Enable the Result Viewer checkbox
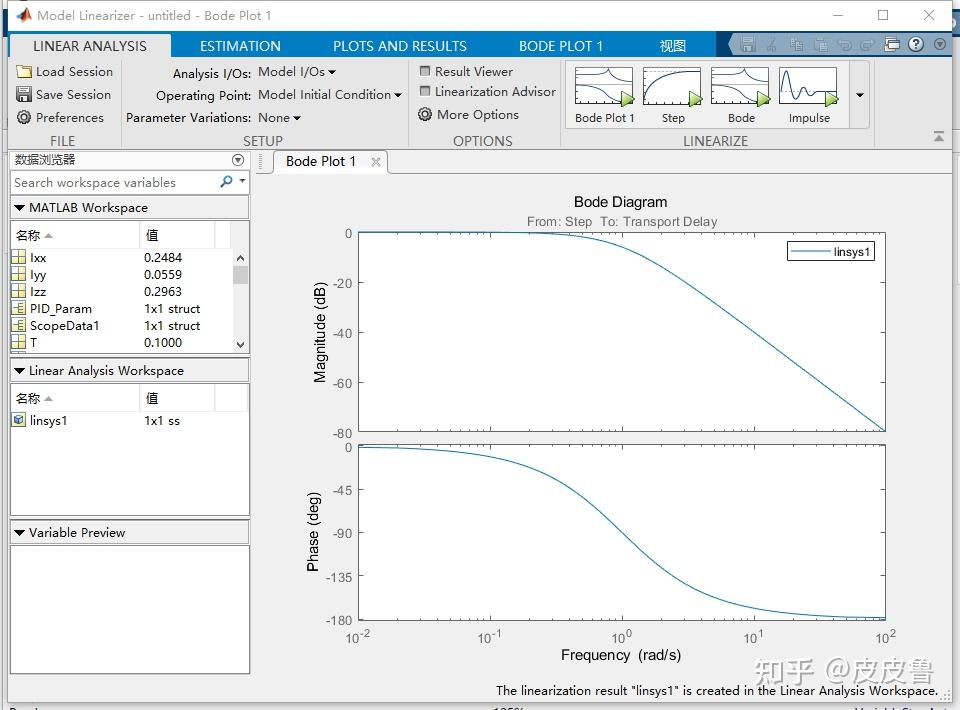 426,71
